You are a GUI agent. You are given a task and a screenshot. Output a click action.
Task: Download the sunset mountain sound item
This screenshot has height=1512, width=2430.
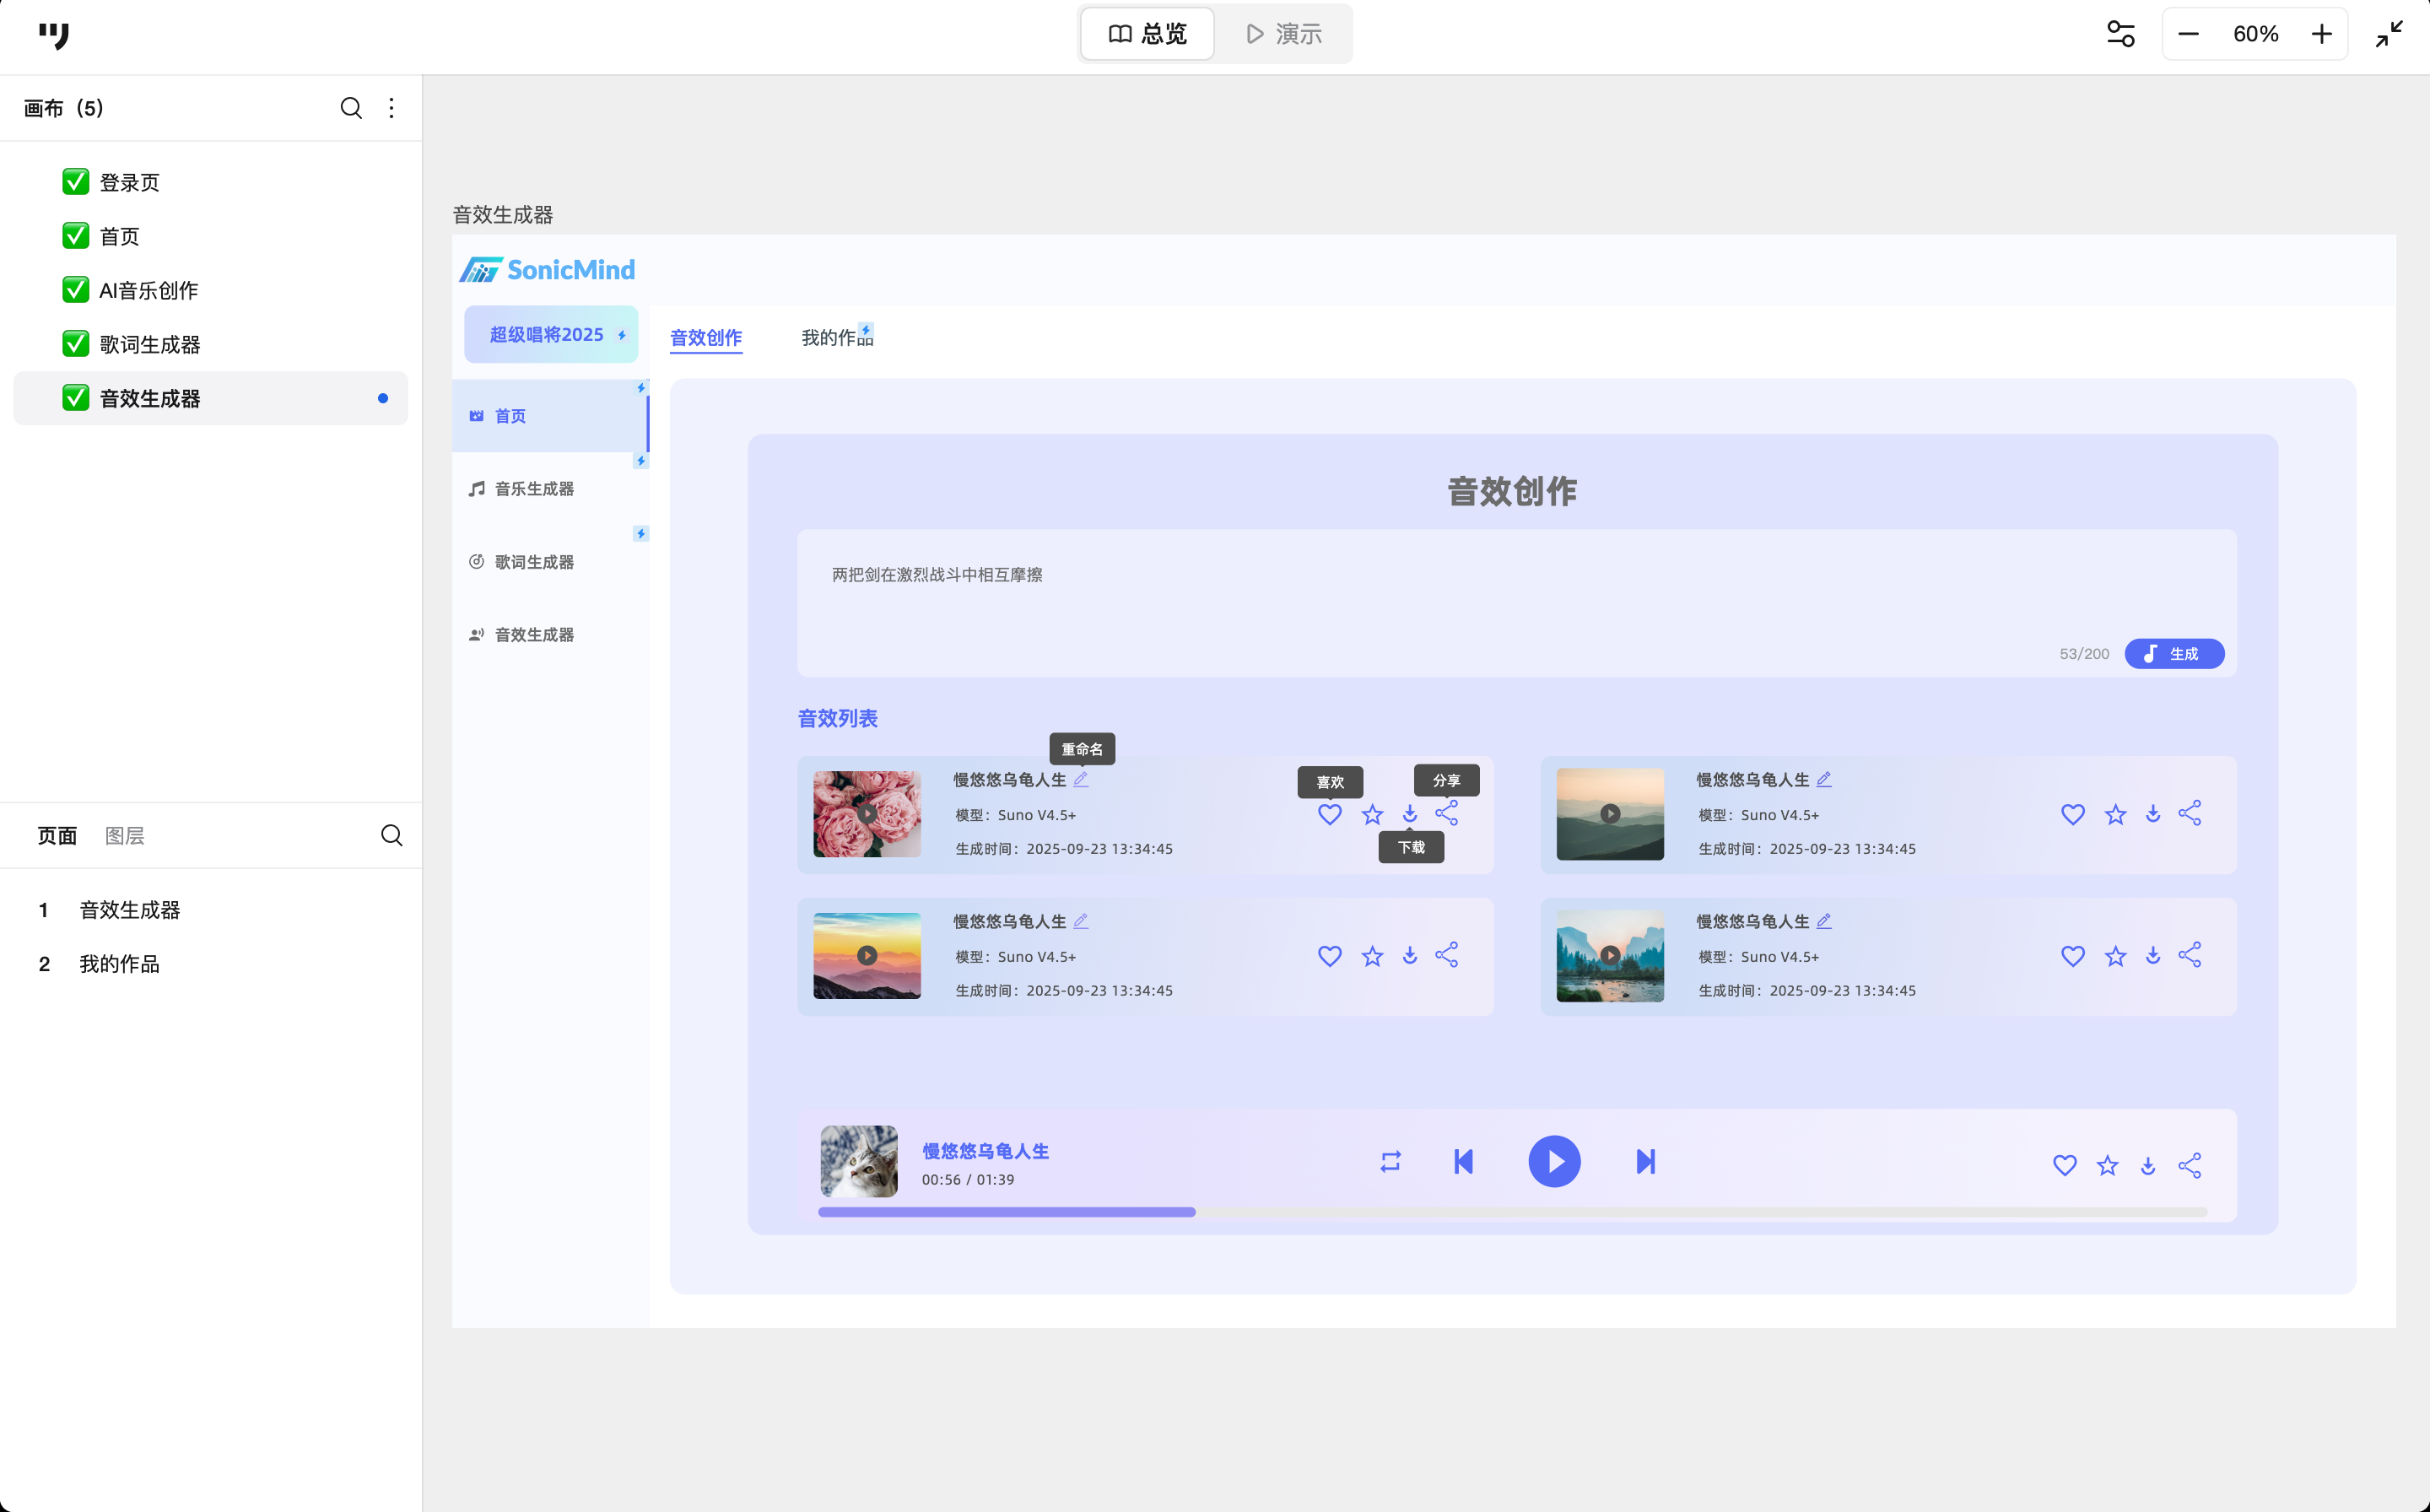[x=1409, y=956]
